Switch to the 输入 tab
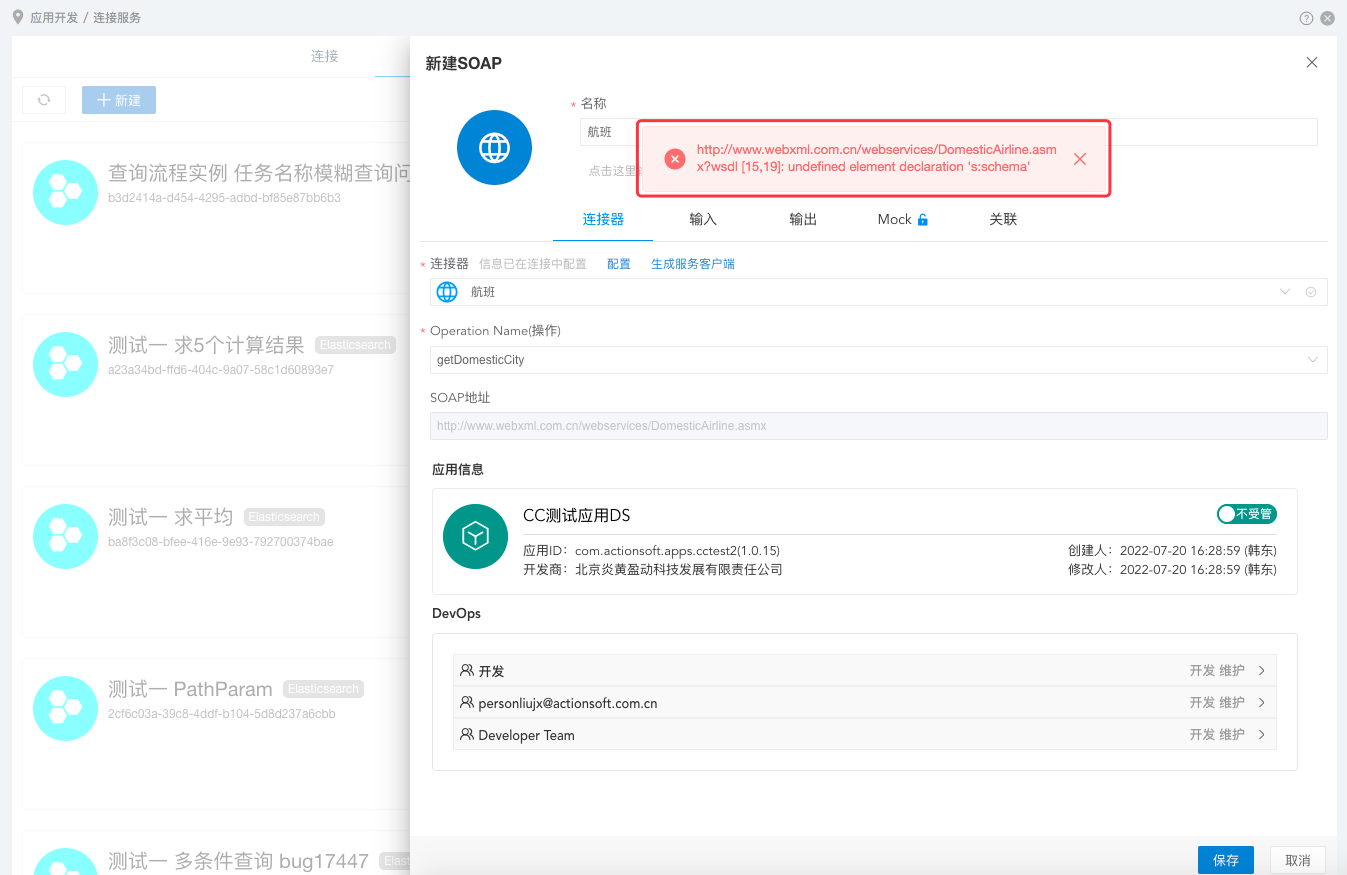 [703, 219]
